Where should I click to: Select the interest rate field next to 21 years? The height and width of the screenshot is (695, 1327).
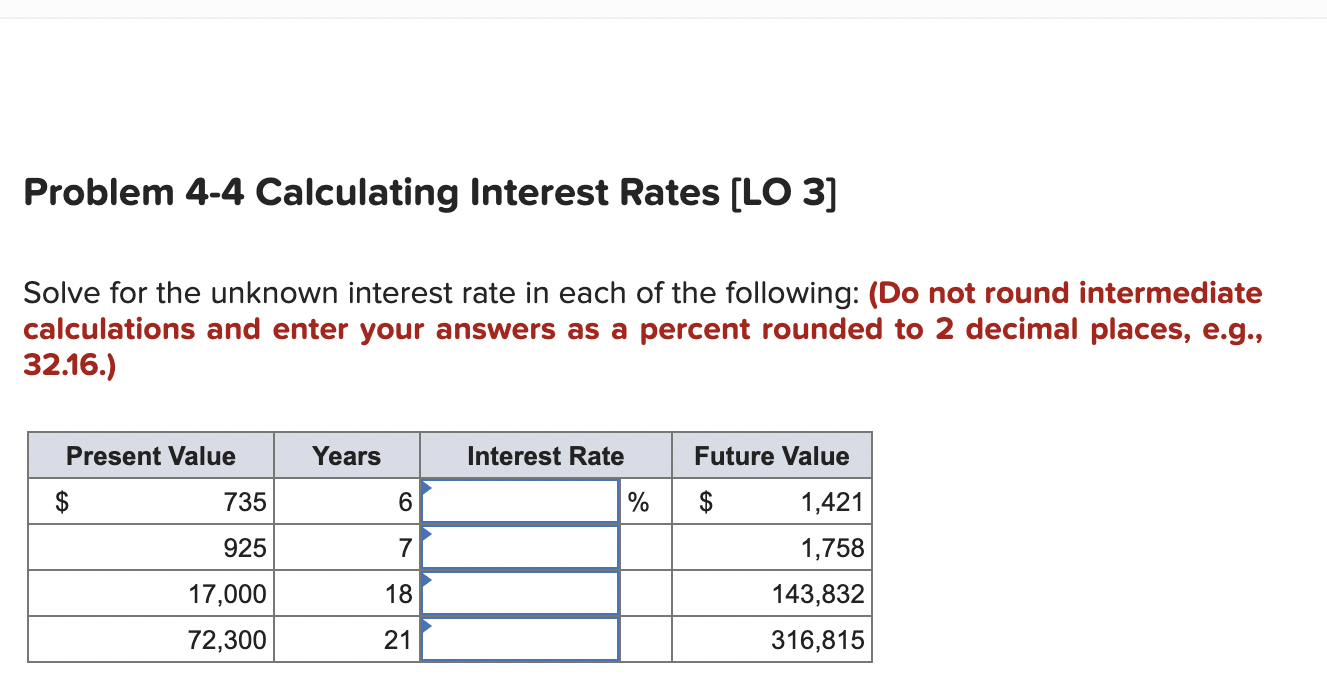(520, 639)
